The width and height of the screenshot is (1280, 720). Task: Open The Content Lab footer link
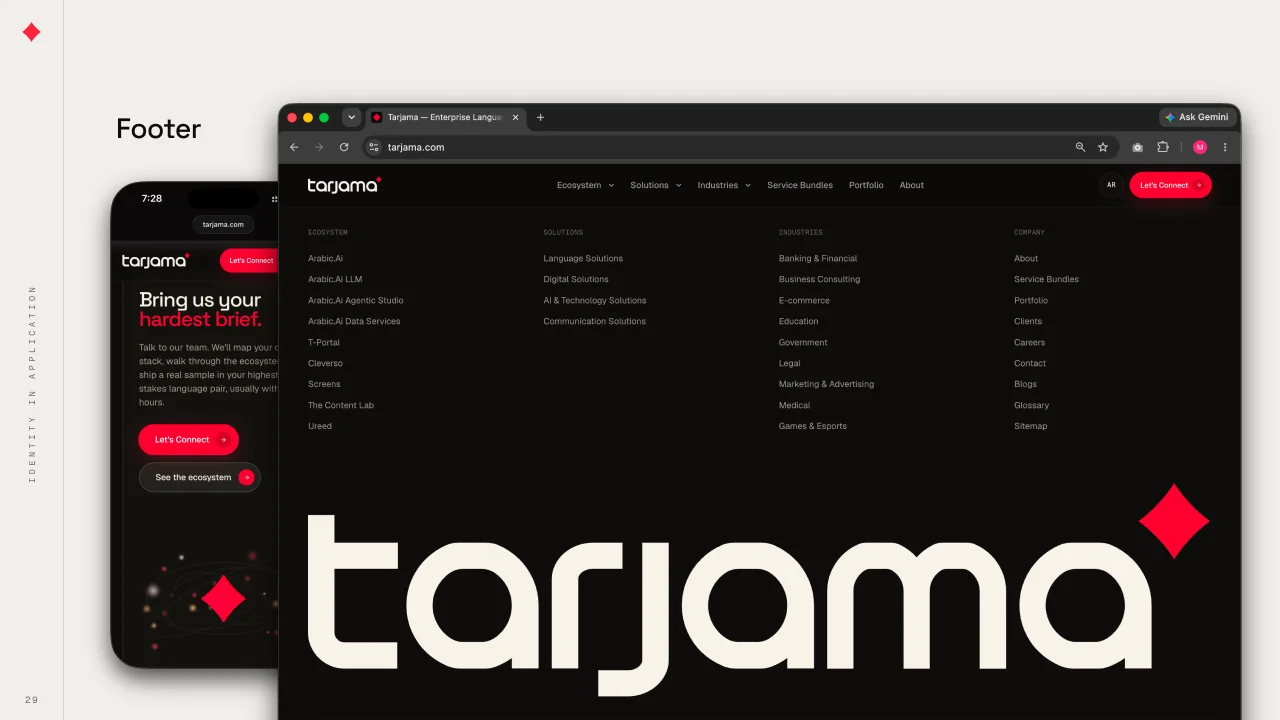pyautogui.click(x=341, y=405)
